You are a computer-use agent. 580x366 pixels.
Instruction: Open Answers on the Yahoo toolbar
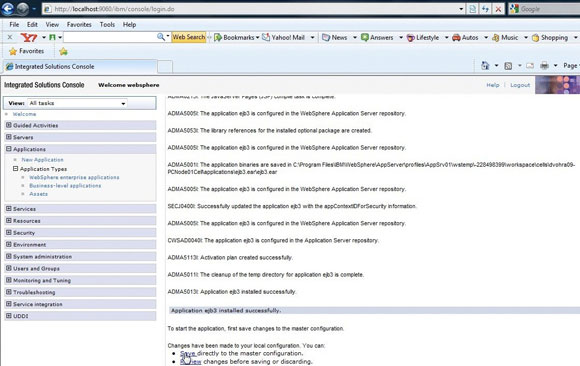[x=377, y=37]
